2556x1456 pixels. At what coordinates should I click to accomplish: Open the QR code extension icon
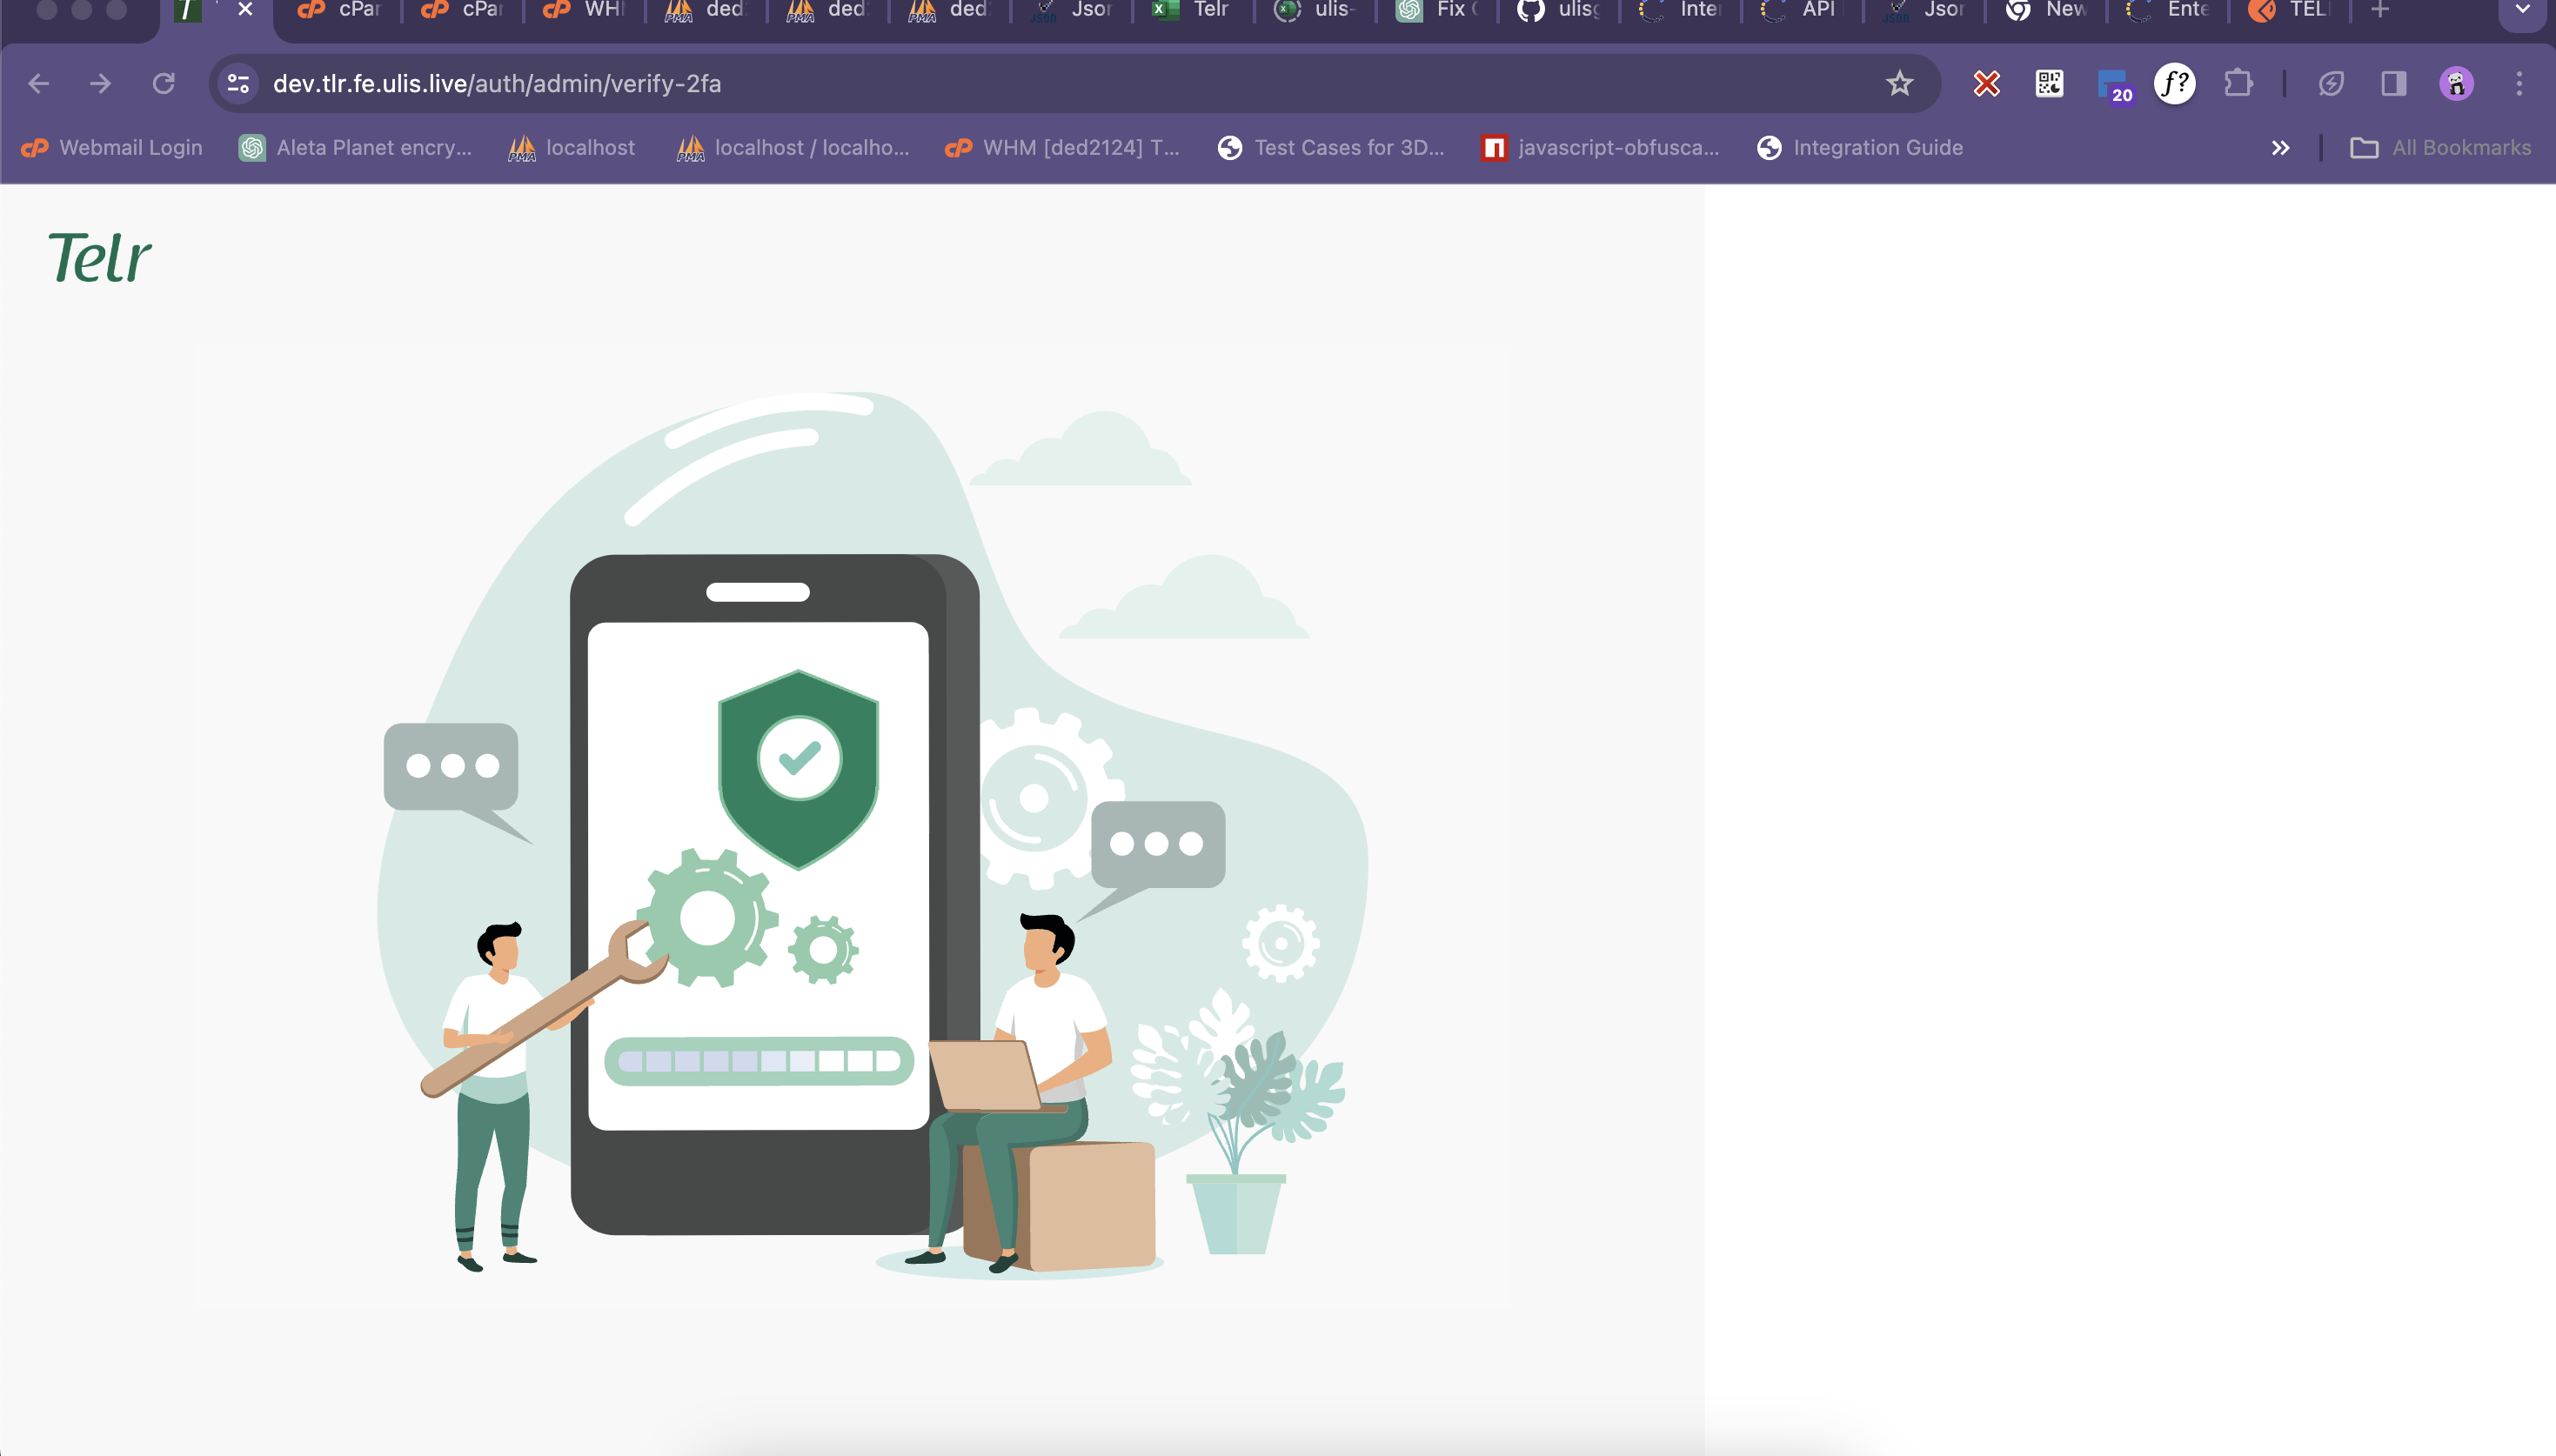point(2049,84)
